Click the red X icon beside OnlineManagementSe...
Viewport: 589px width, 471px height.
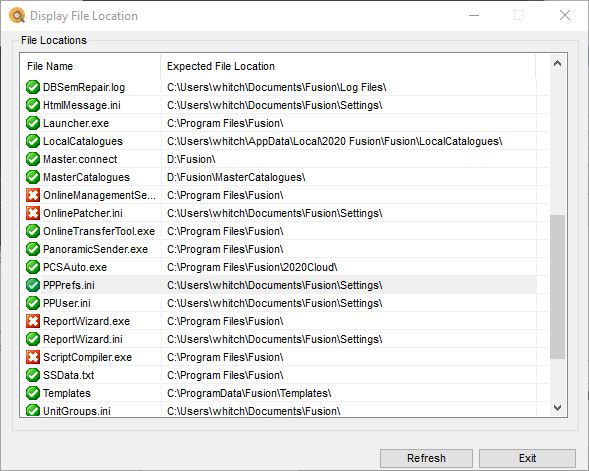pos(33,195)
